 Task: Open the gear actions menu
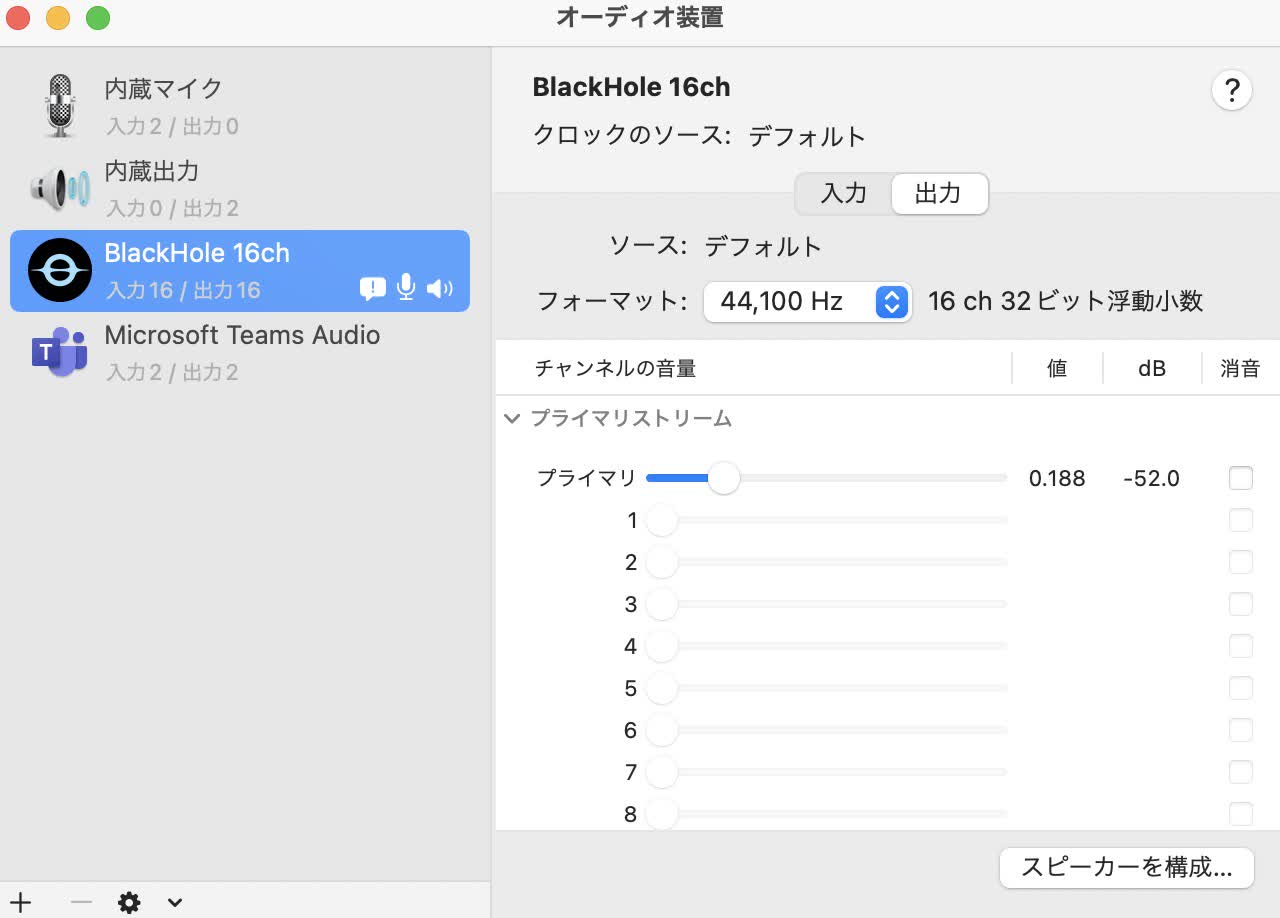coord(129,903)
